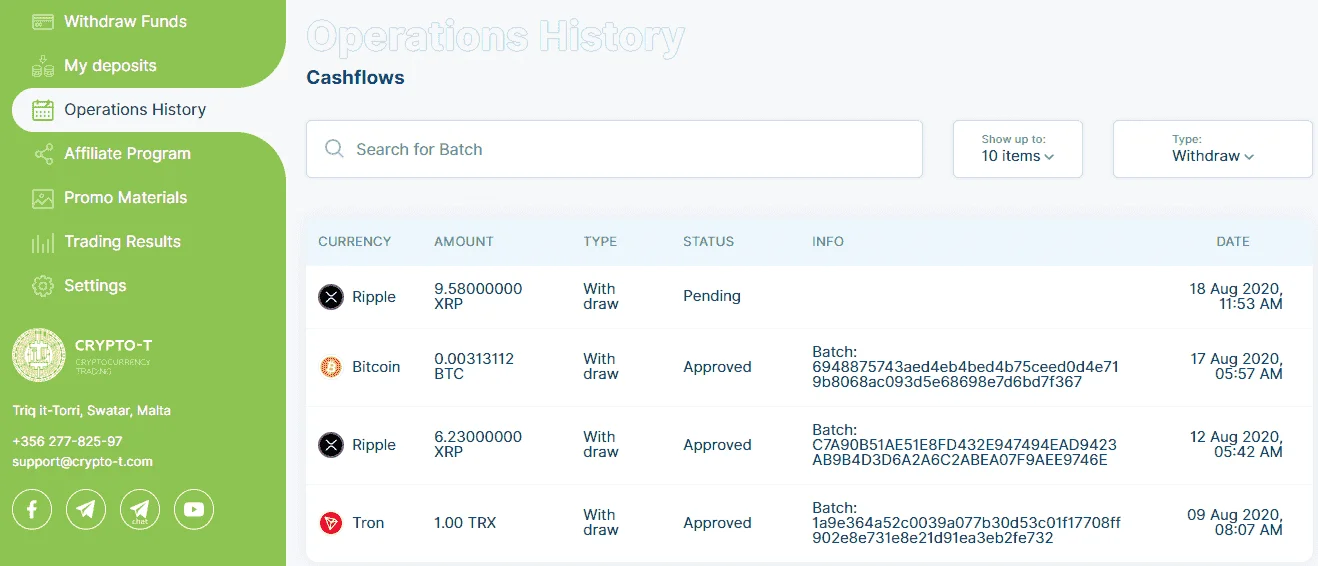The image size is (1318, 566).
Task: Click the CRYPTO-T round logo
Action: pos(39,355)
